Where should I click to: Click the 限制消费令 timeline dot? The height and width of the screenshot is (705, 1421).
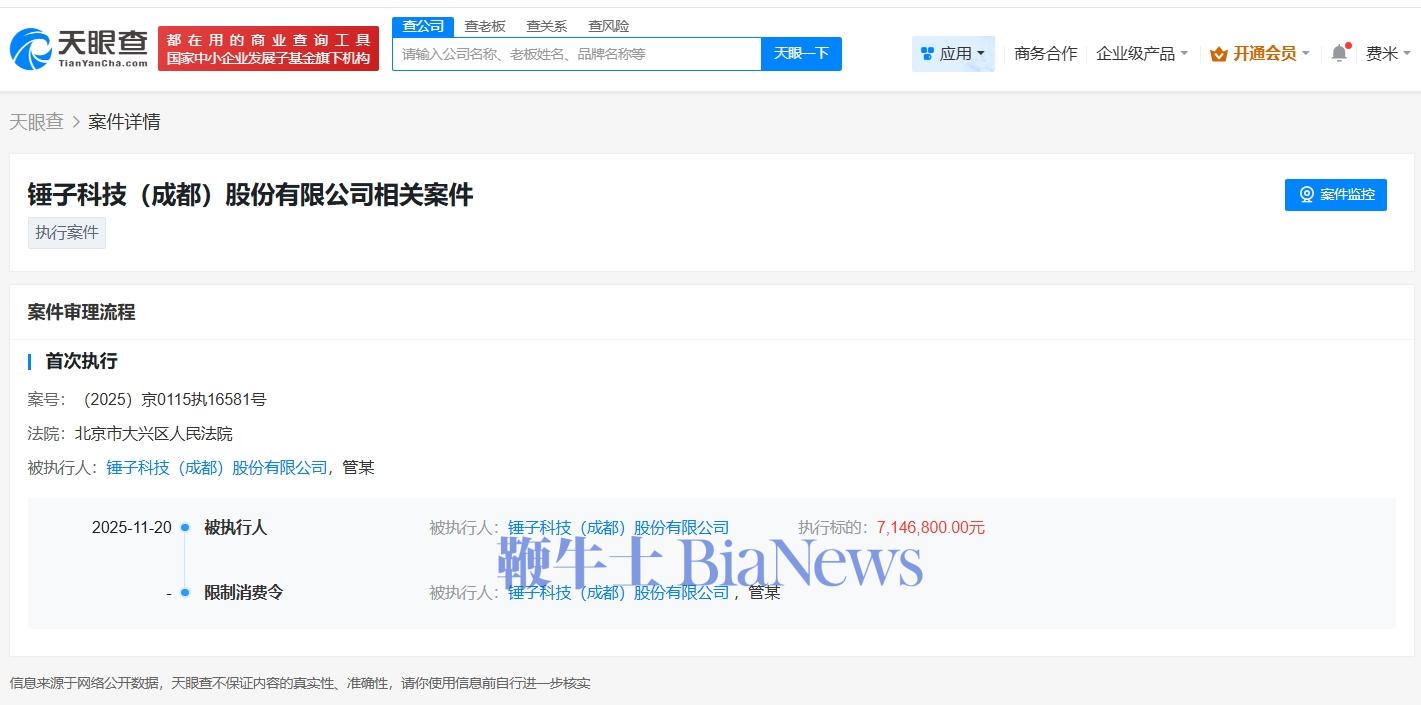pyautogui.click(x=185, y=593)
